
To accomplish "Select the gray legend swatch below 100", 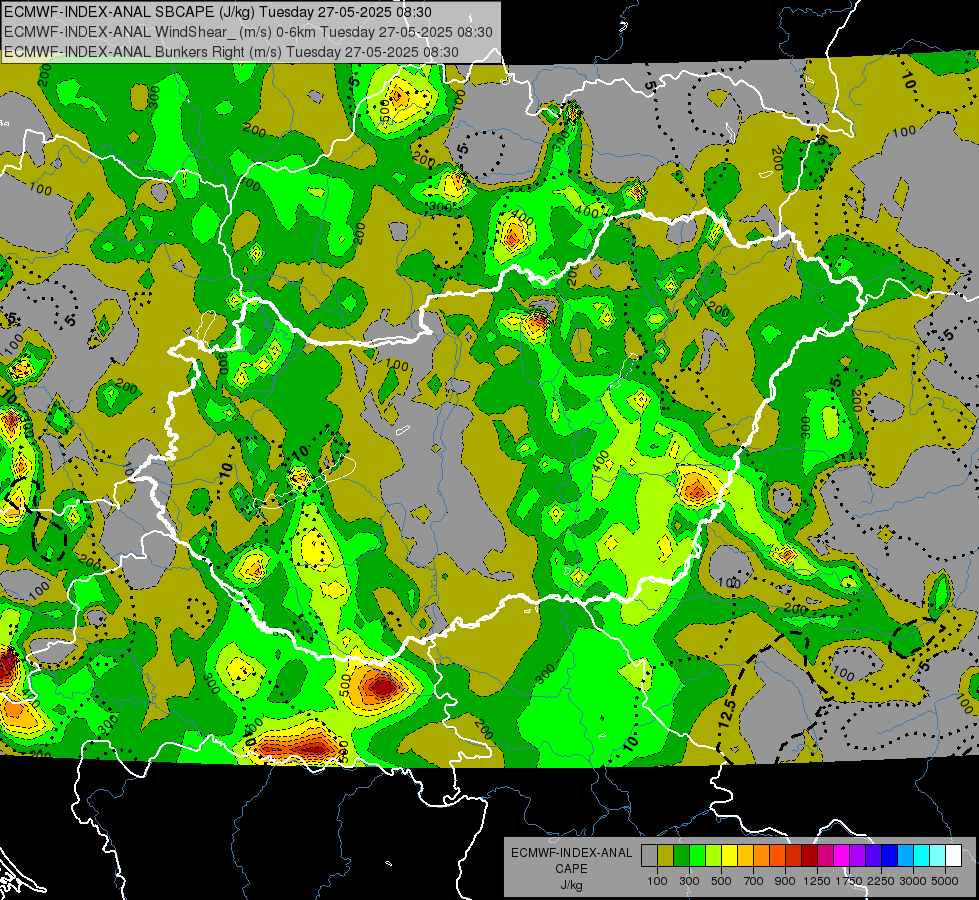I will coord(649,856).
